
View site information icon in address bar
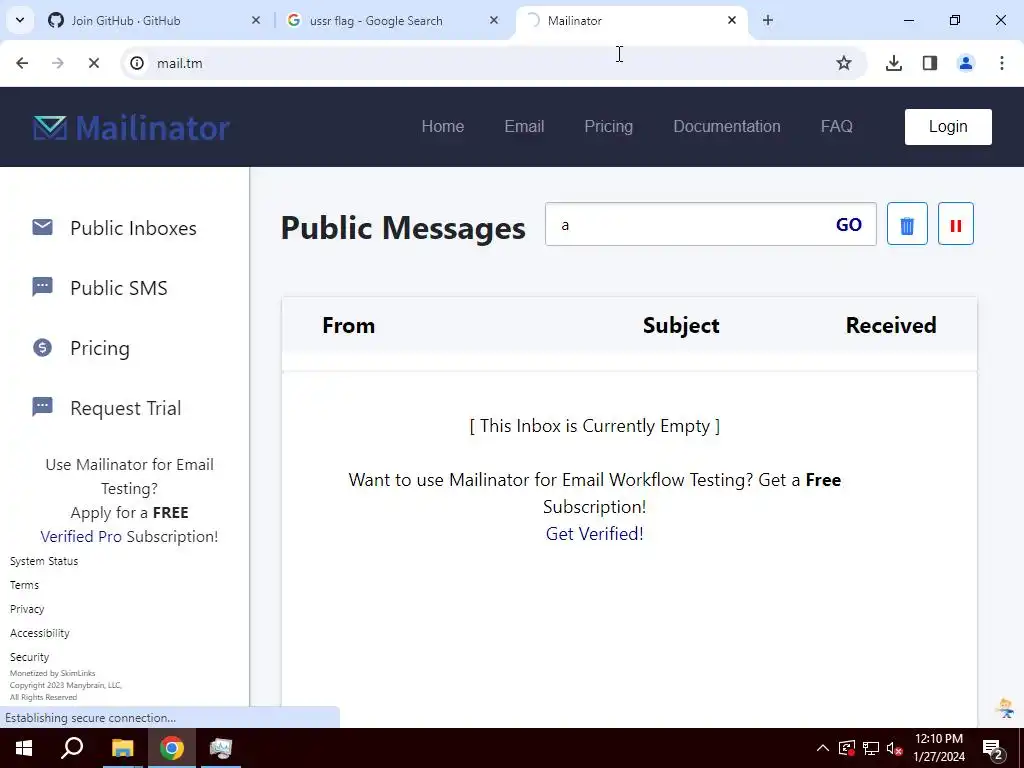(136, 63)
